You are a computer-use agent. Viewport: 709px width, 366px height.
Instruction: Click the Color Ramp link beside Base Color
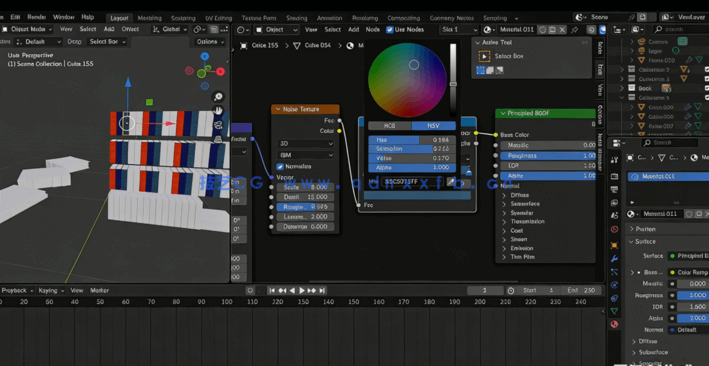point(688,272)
